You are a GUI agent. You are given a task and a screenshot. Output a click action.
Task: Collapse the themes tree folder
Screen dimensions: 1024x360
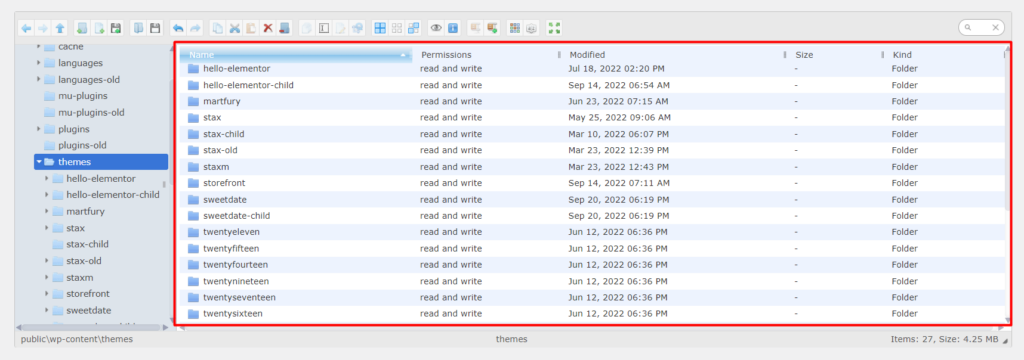click(39, 162)
